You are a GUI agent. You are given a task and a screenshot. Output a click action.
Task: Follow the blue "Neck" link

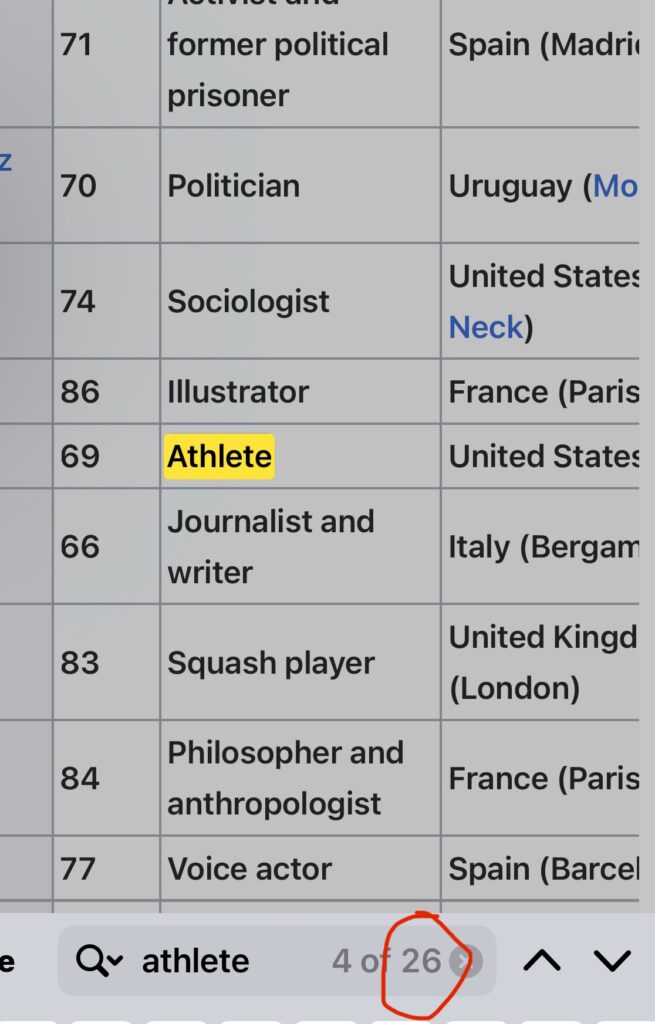(x=486, y=327)
